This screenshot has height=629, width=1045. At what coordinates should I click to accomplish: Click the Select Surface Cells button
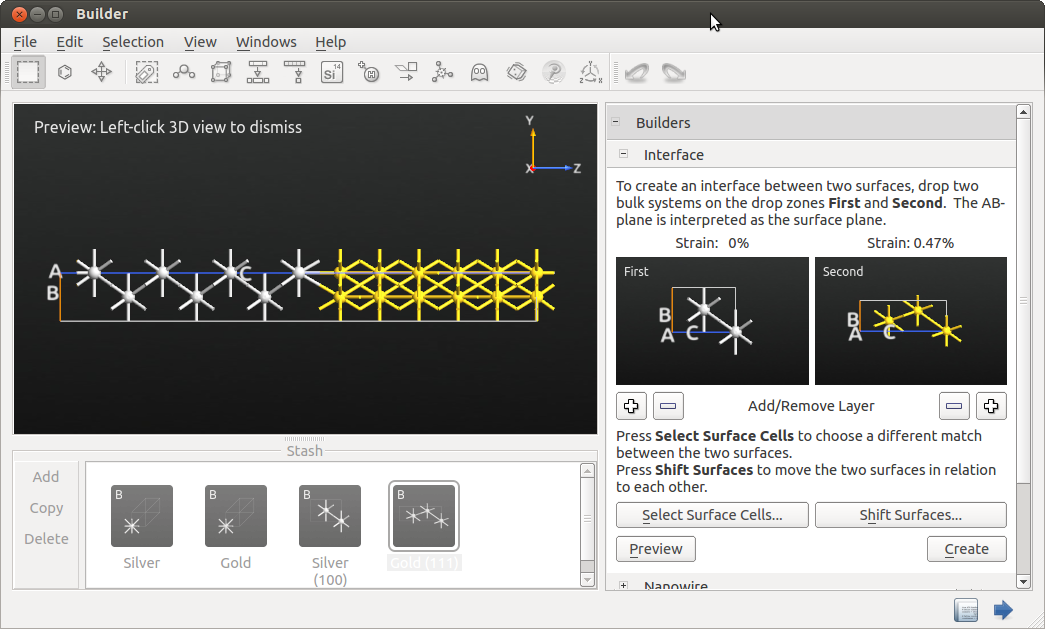point(712,515)
